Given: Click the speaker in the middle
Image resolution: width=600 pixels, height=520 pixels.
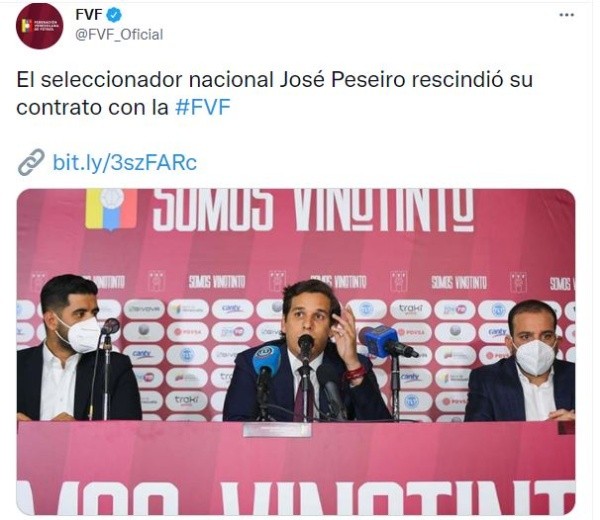Looking at the screenshot, I should click(310, 351).
